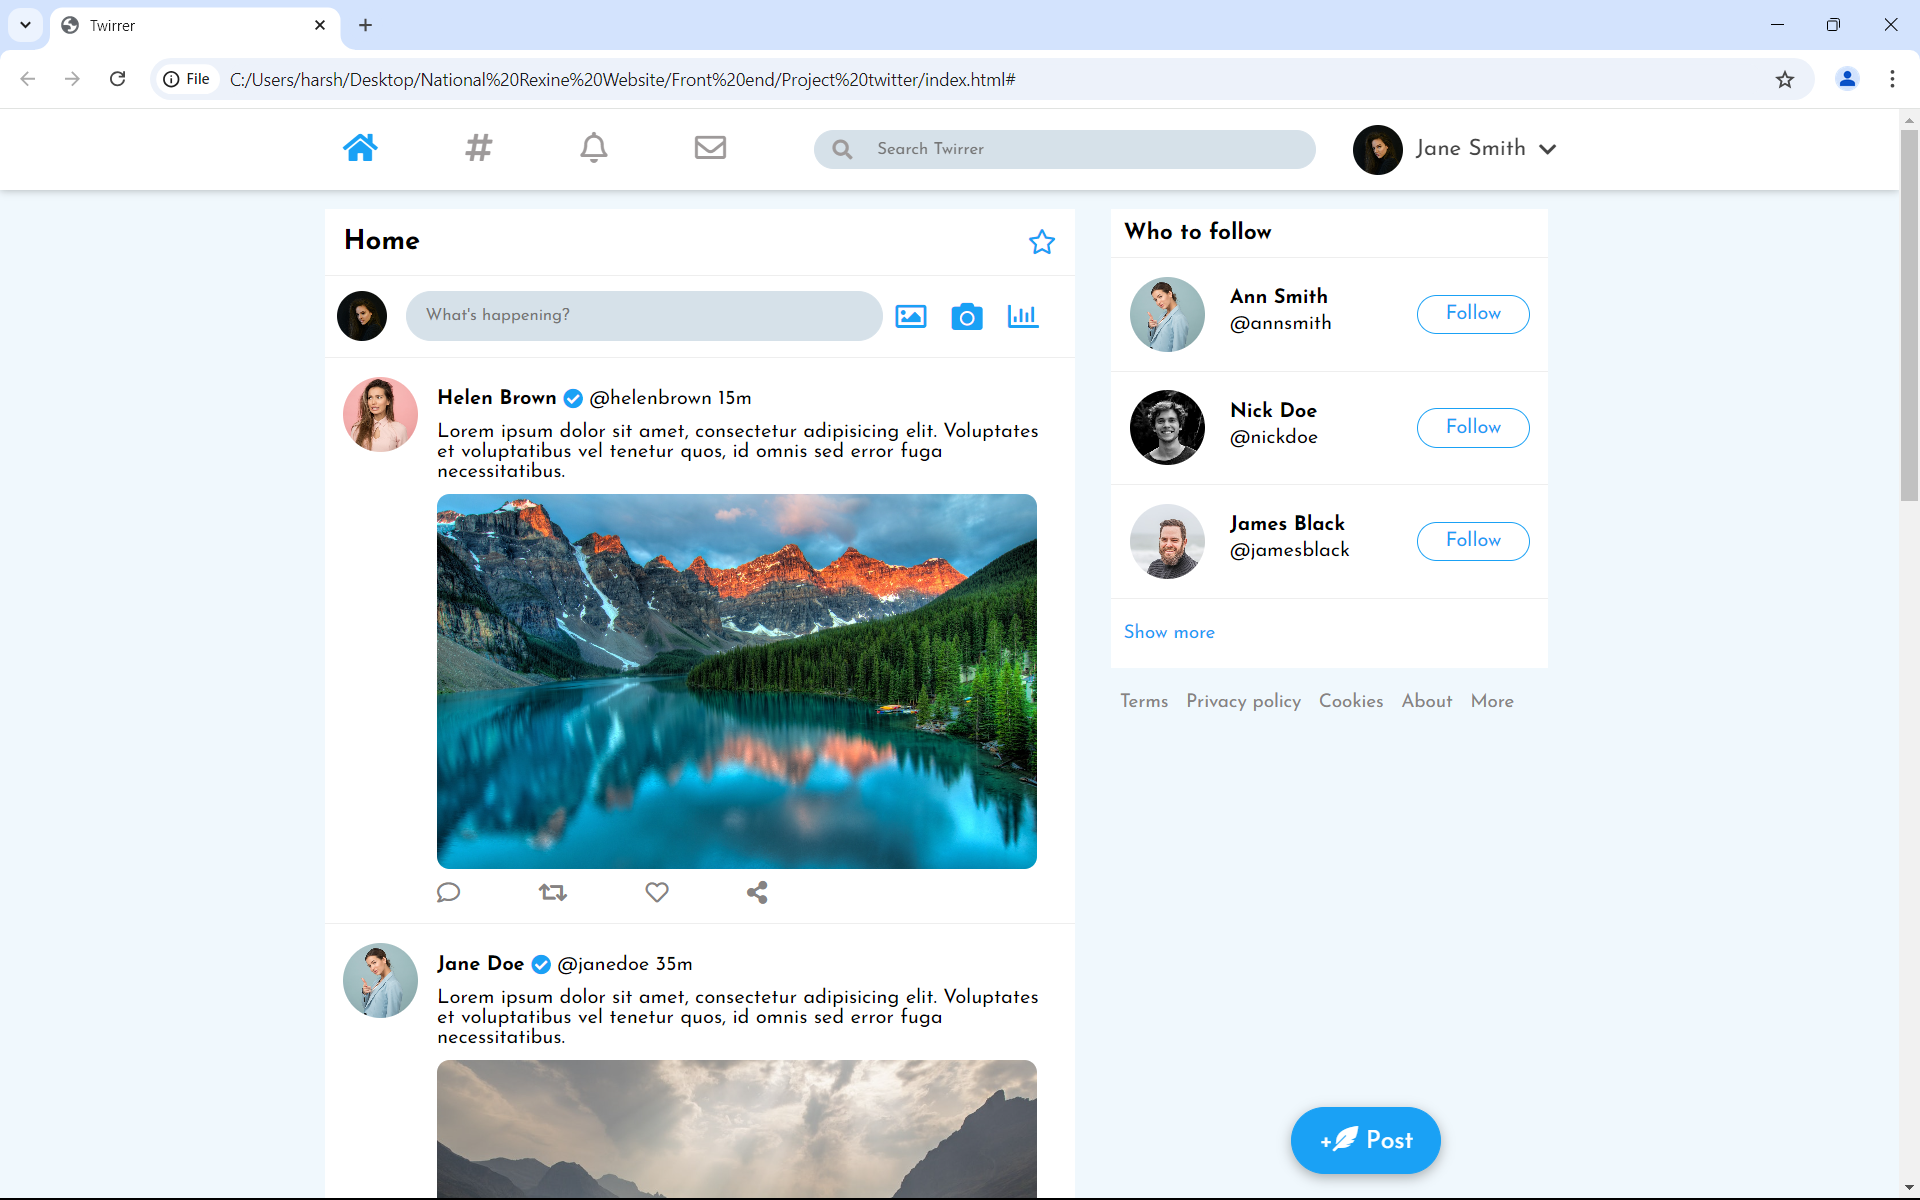
Task: Click Nick Doe's avatar in suggestions
Action: (x=1167, y=427)
